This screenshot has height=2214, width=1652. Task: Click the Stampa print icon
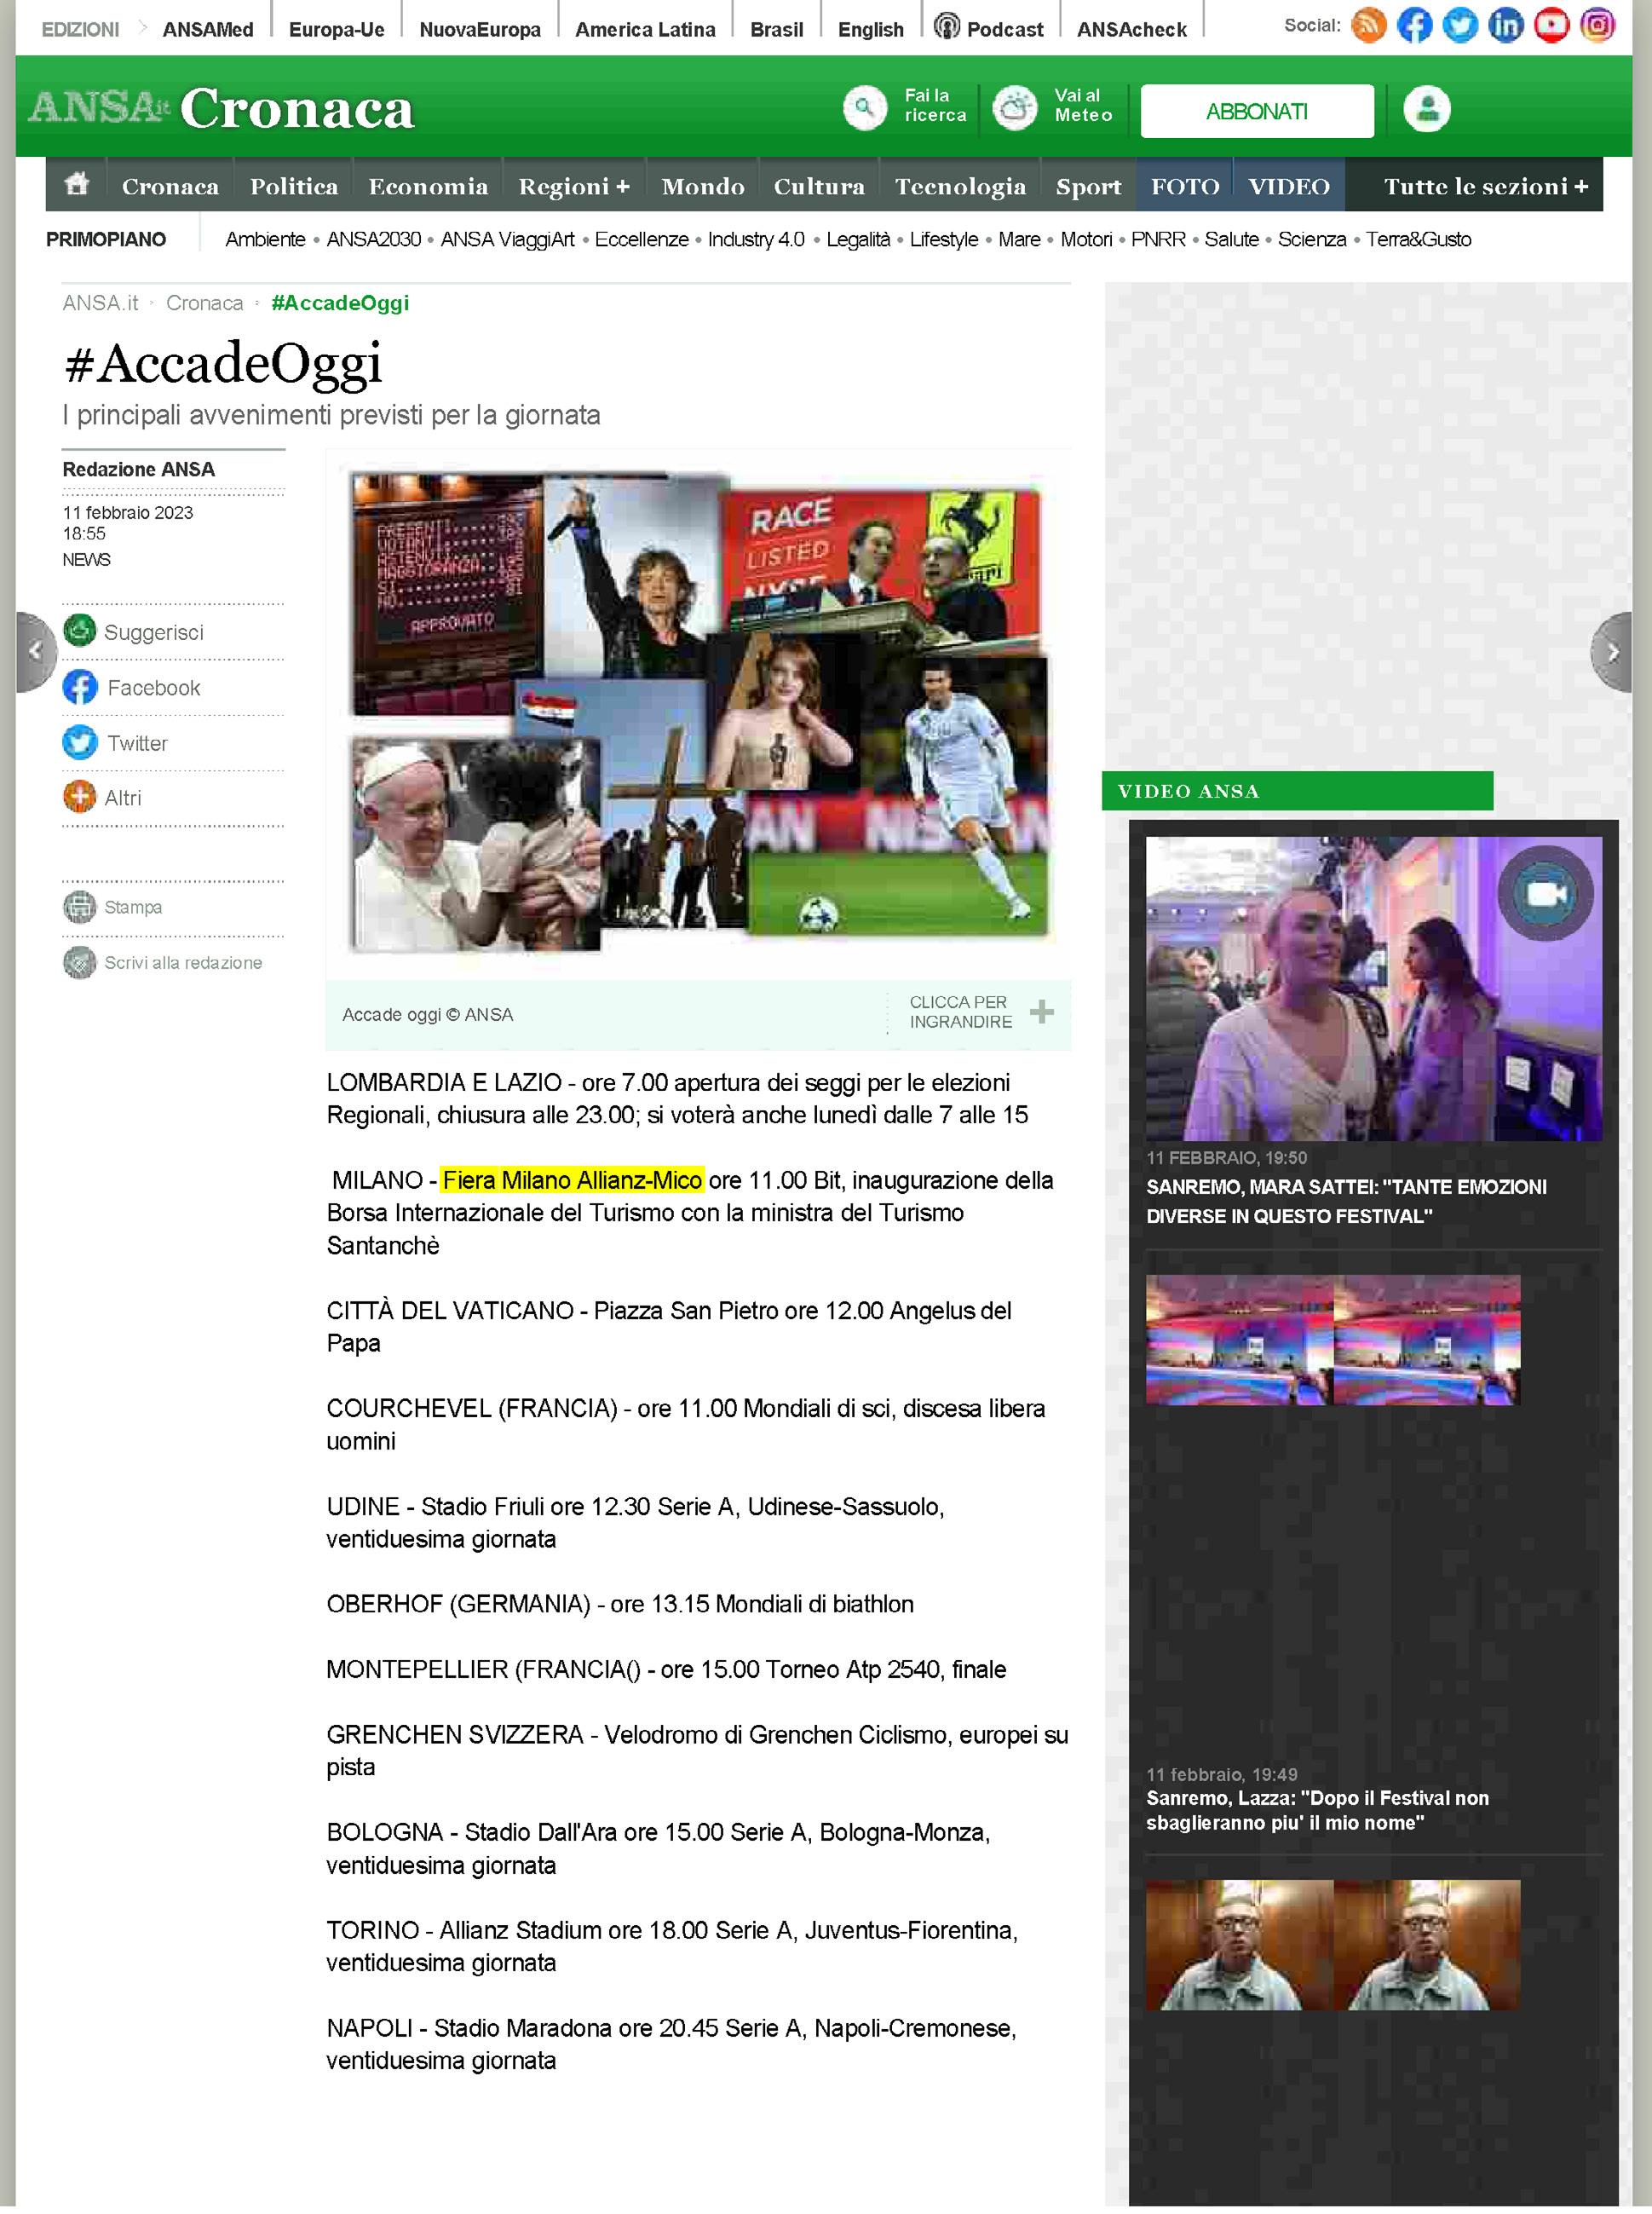pyautogui.click(x=80, y=906)
